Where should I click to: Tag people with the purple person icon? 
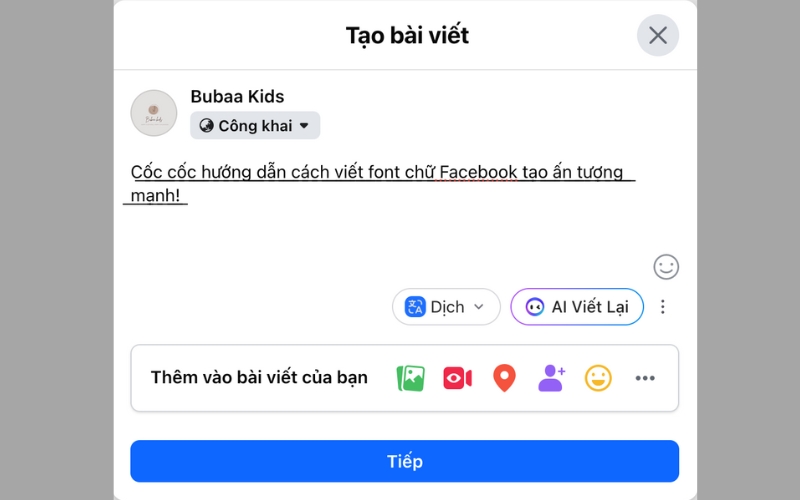551,377
